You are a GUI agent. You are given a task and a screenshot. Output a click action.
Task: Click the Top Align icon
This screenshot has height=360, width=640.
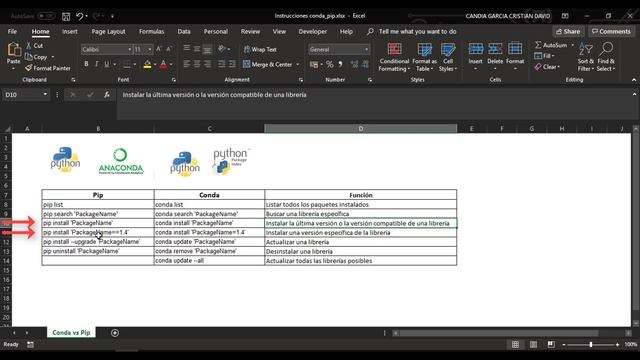[187, 49]
